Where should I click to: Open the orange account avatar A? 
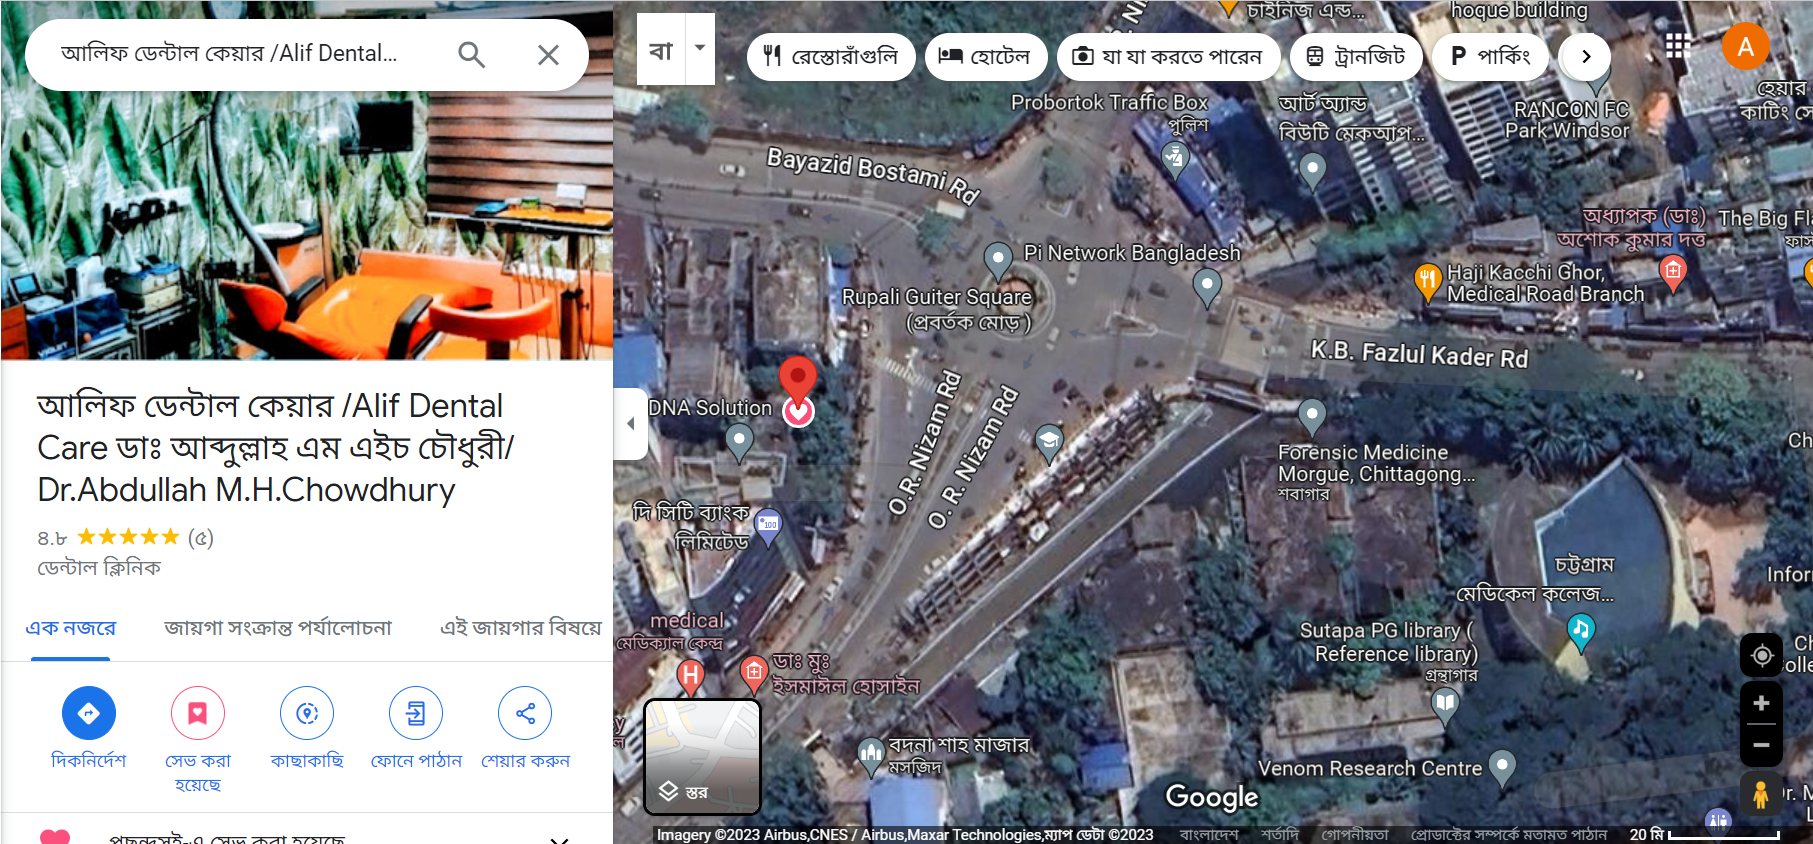1745,46
